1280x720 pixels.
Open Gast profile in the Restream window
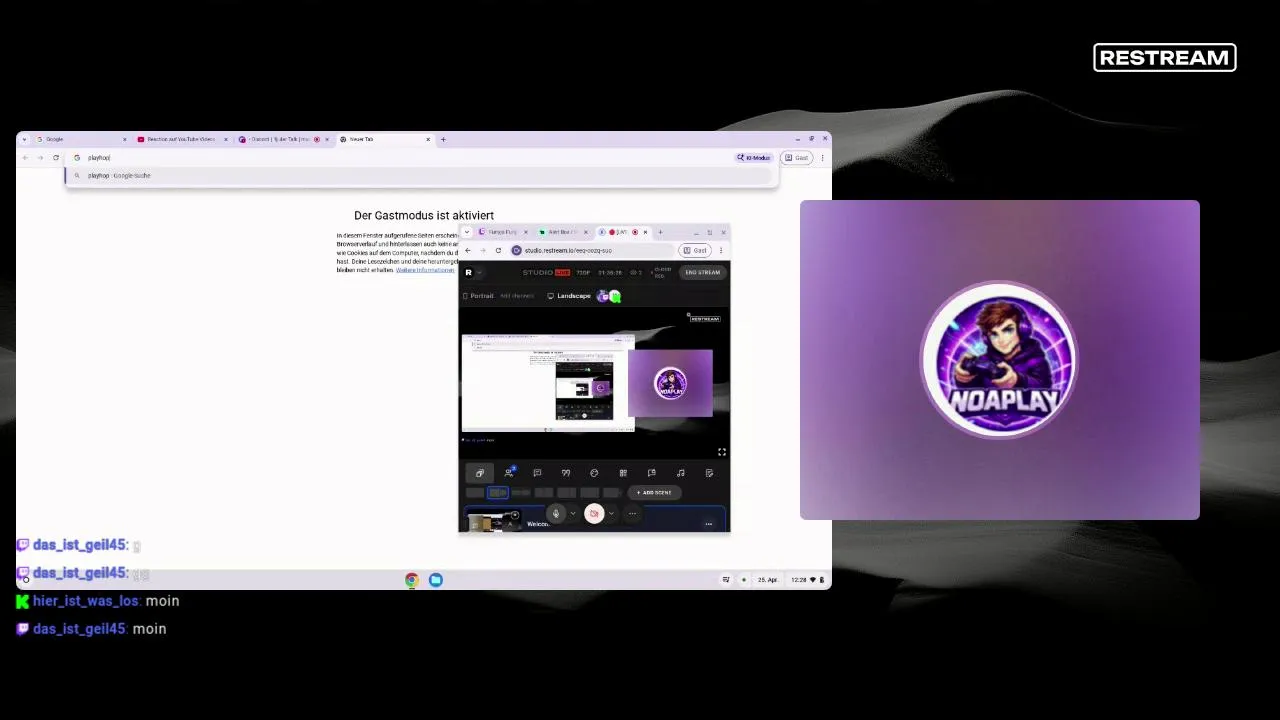(695, 250)
